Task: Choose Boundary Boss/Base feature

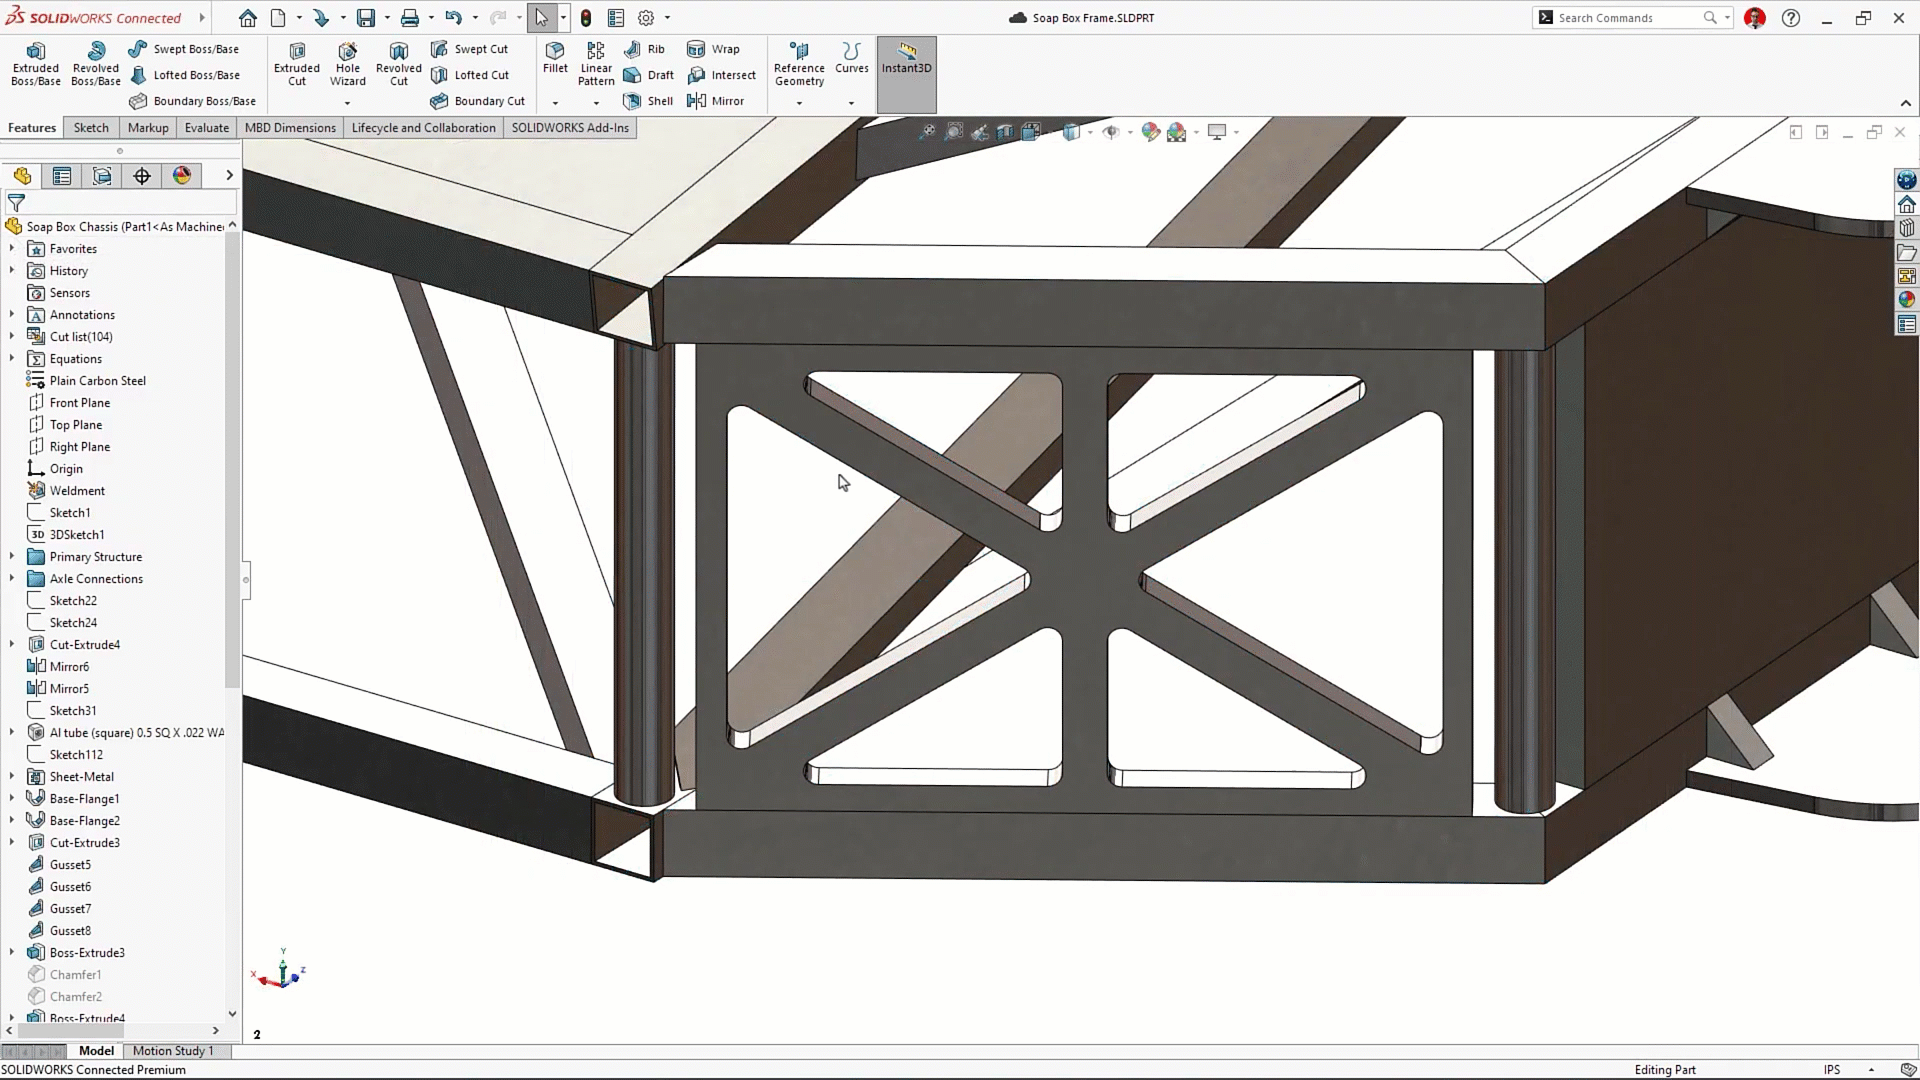Action: pos(192,101)
